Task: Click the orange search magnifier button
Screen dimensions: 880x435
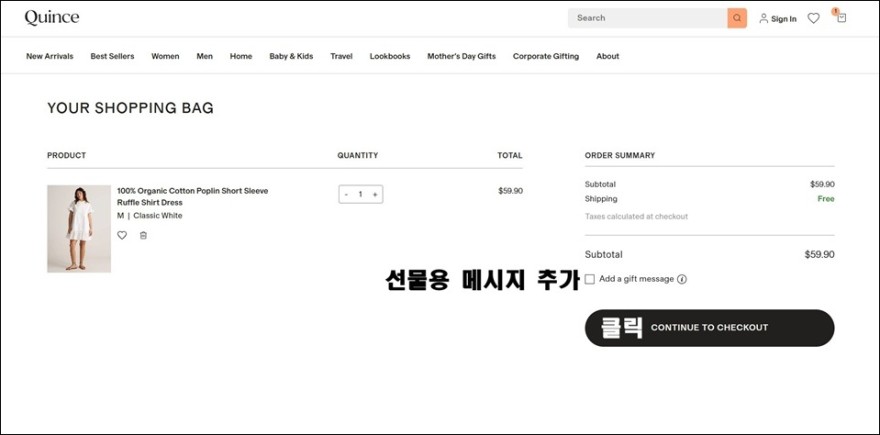Action: click(x=737, y=18)
